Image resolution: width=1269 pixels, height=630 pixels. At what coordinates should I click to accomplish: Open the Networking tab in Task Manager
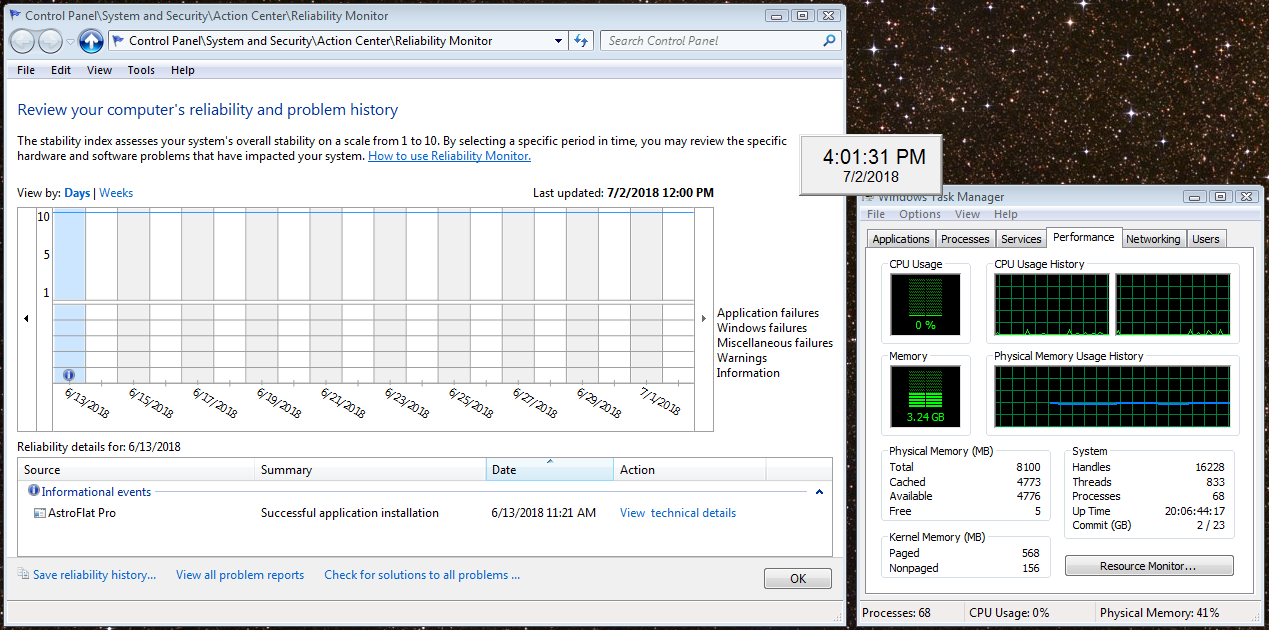1153,239
